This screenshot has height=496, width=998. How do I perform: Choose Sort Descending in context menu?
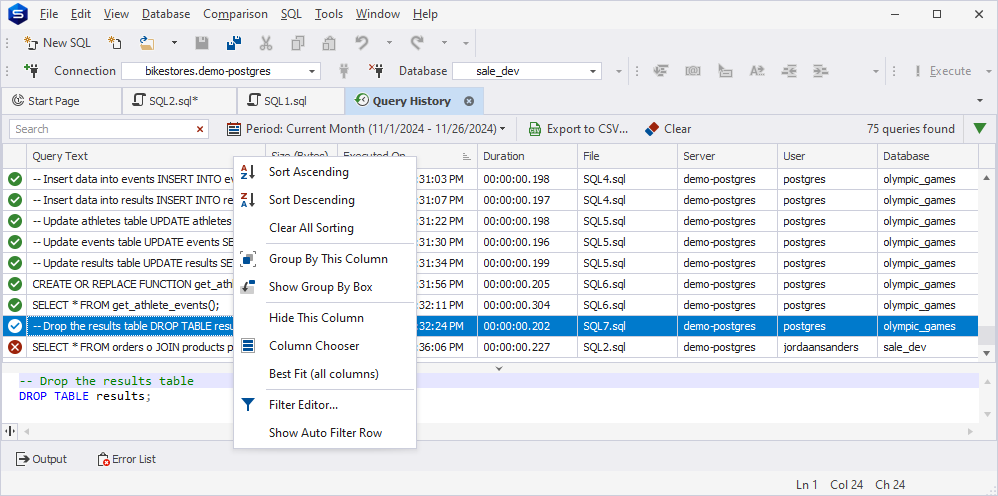click(325, 200)
